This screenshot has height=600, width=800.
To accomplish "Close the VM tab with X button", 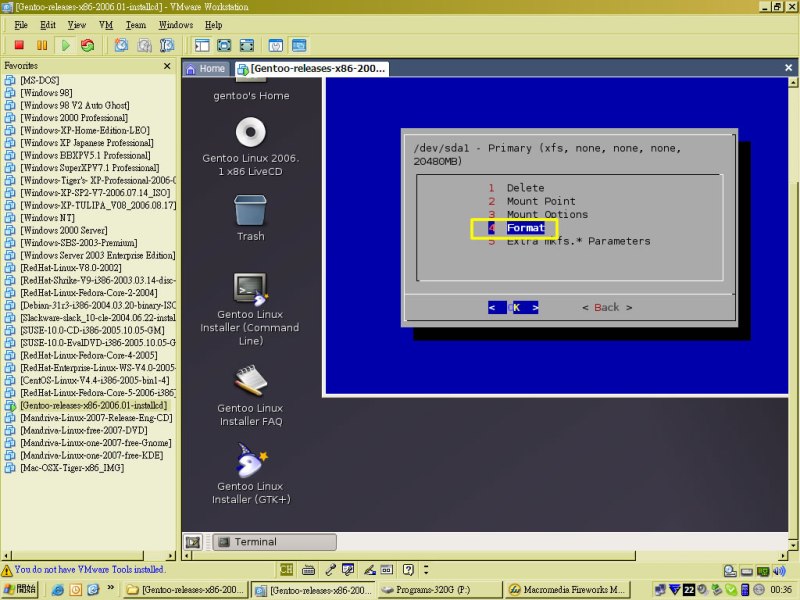I will [788, 67].
